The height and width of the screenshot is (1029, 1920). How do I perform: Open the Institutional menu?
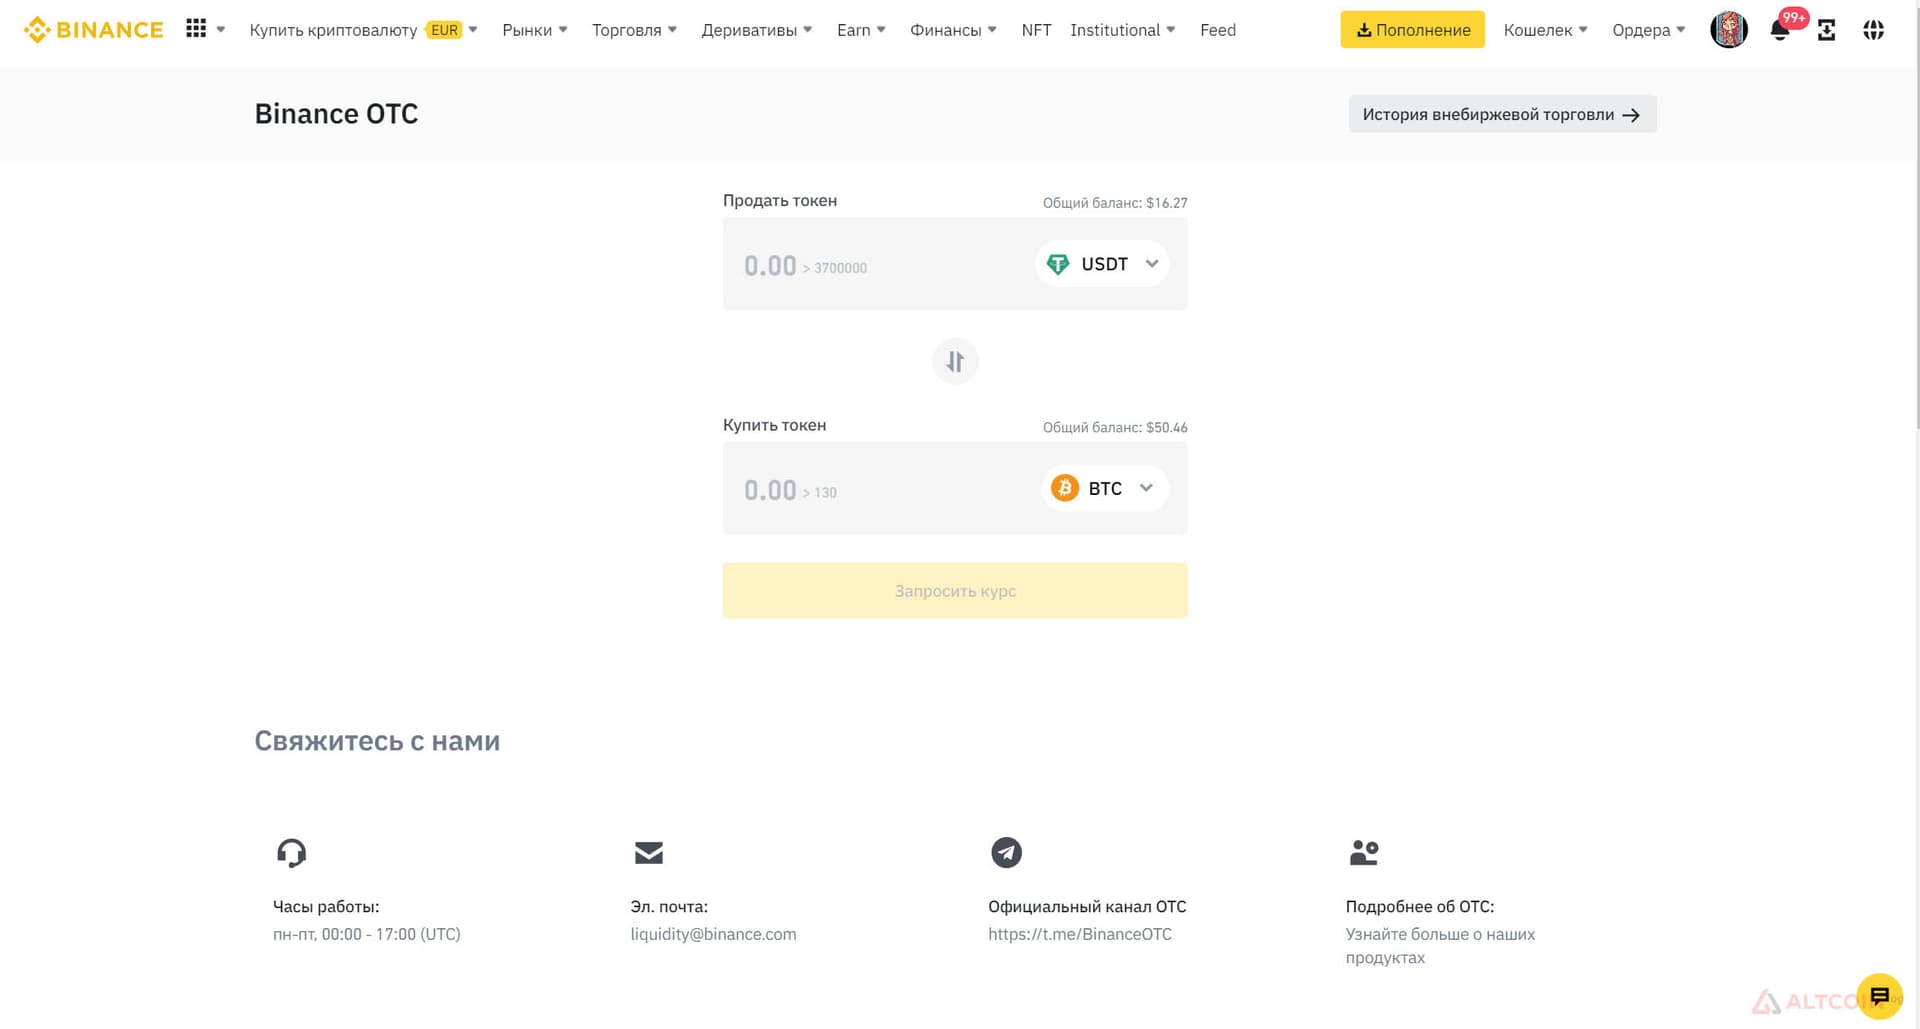click(1122, 30)
